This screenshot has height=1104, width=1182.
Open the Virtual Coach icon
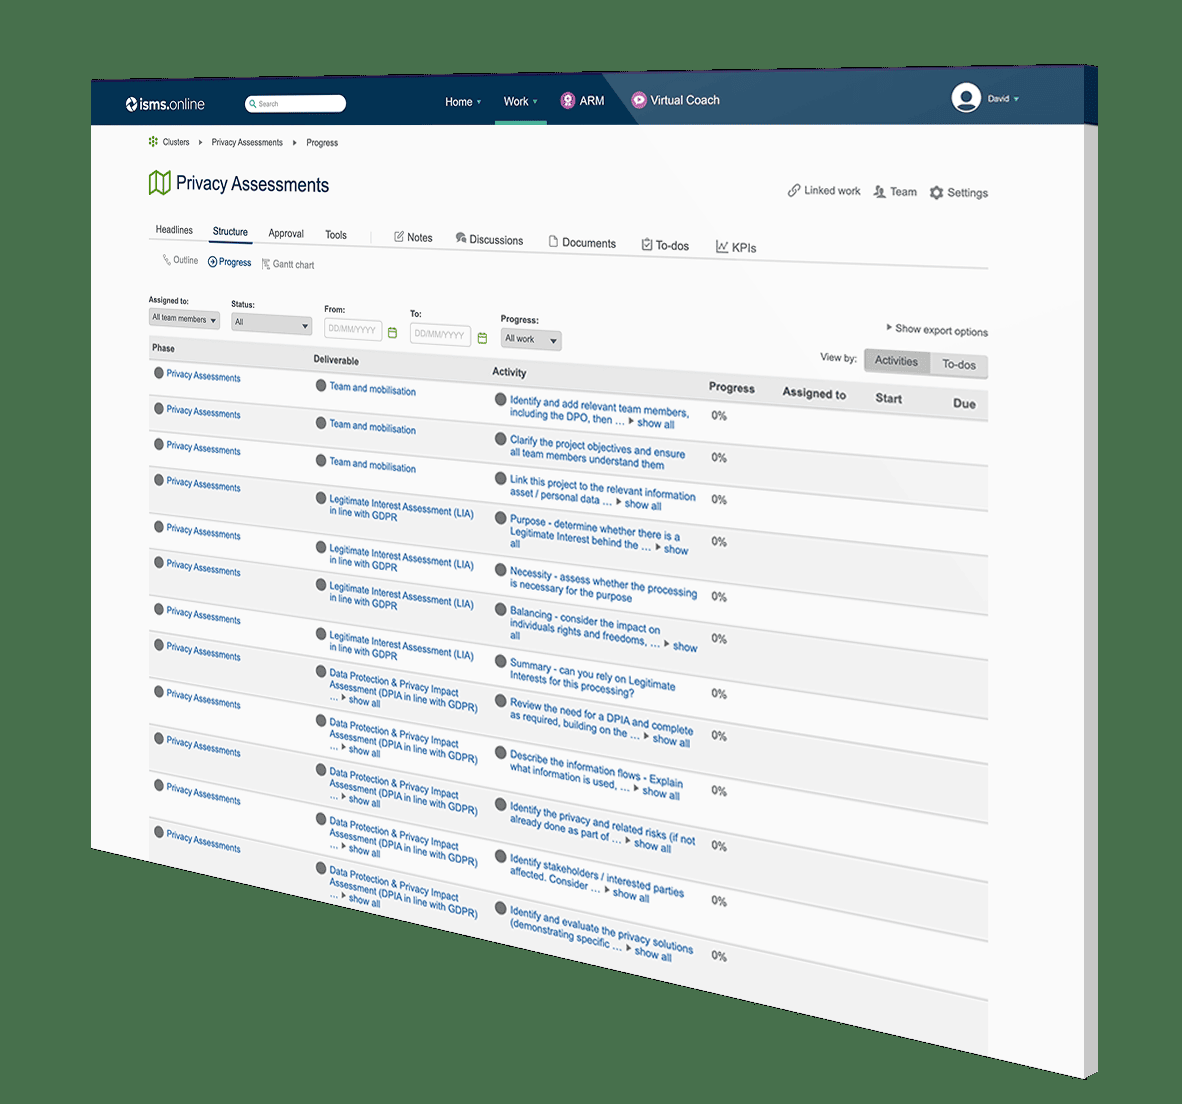(x=638, y=99)
